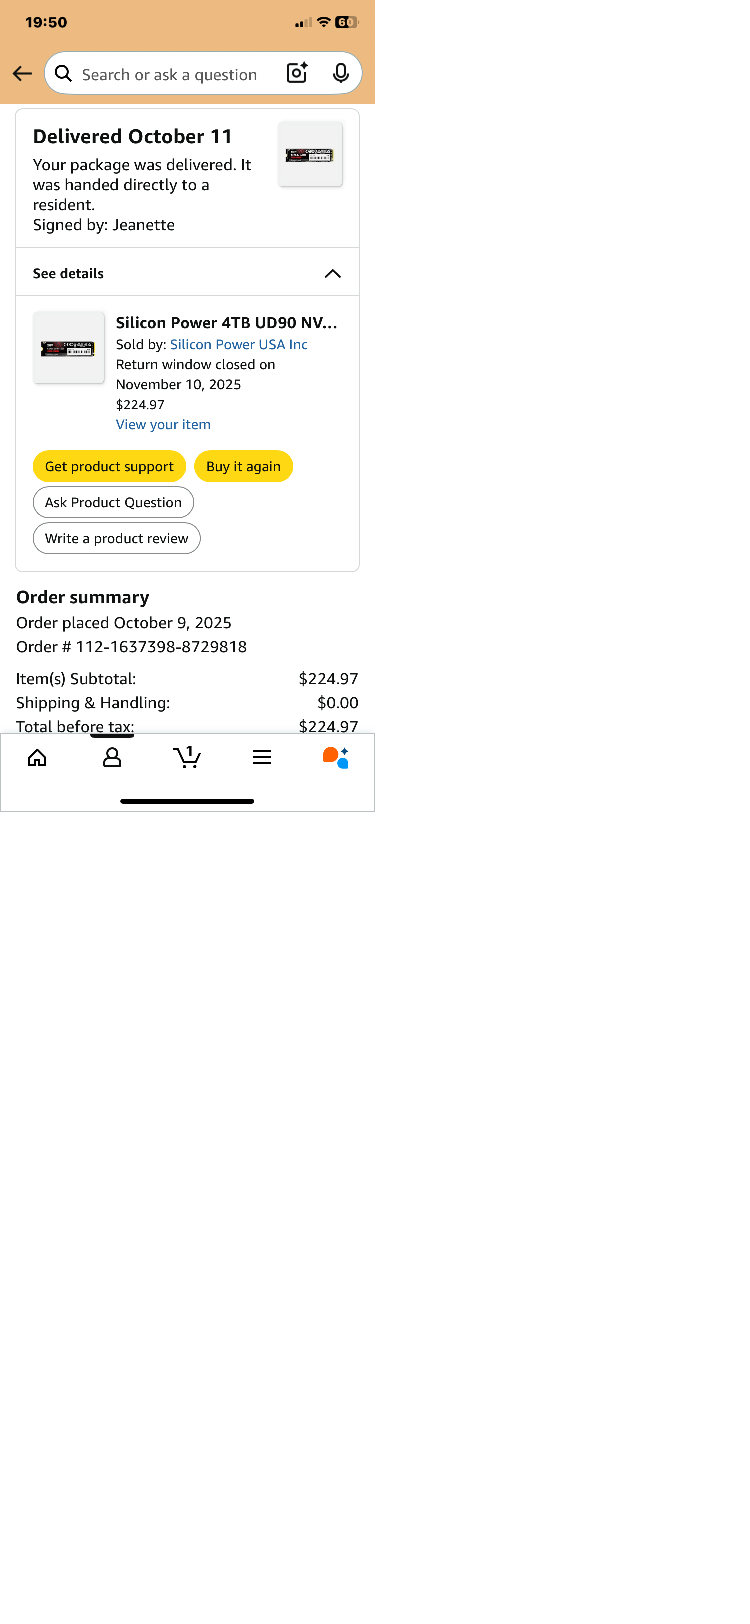Open the Rufus AI assistant icon
The height and width of the screenshot is (1624, 750).
pos(336,758)
